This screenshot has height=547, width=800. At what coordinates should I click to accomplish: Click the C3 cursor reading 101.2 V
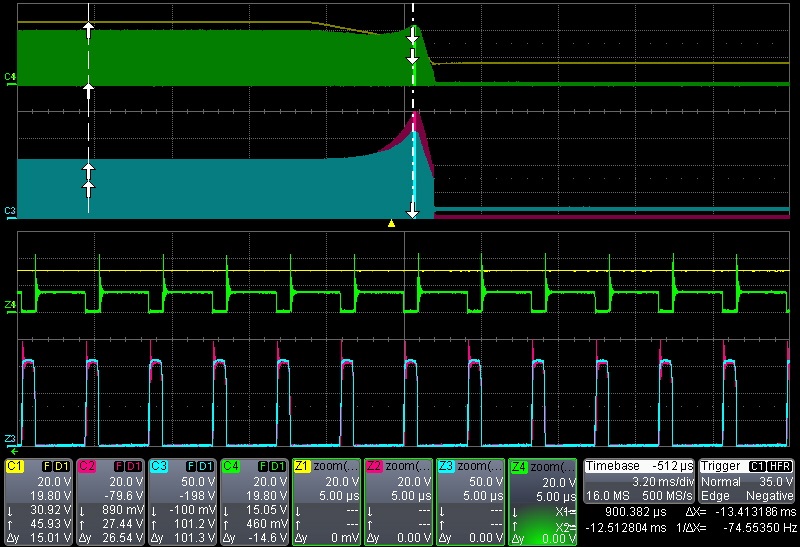(x=195, y=524)
